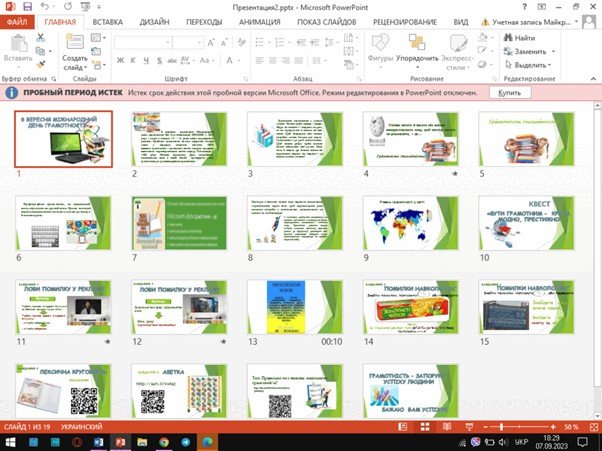Click the Undo arrow in title bar
This screenshot has width=602, height=451.
50,6
